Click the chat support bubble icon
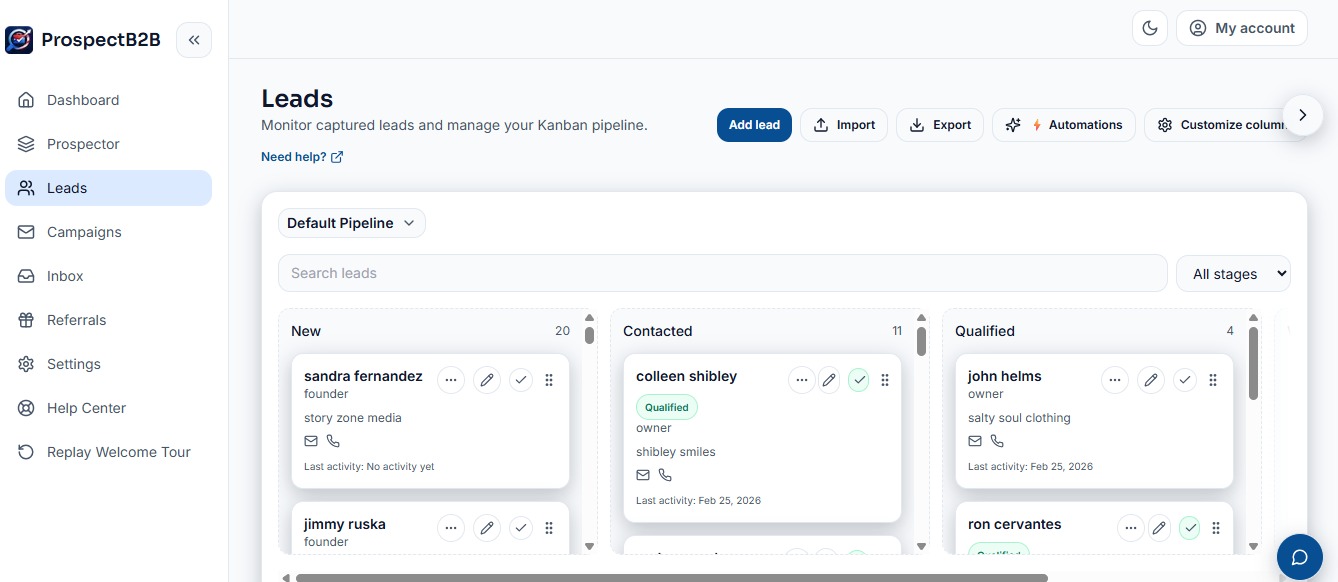 1300,557
